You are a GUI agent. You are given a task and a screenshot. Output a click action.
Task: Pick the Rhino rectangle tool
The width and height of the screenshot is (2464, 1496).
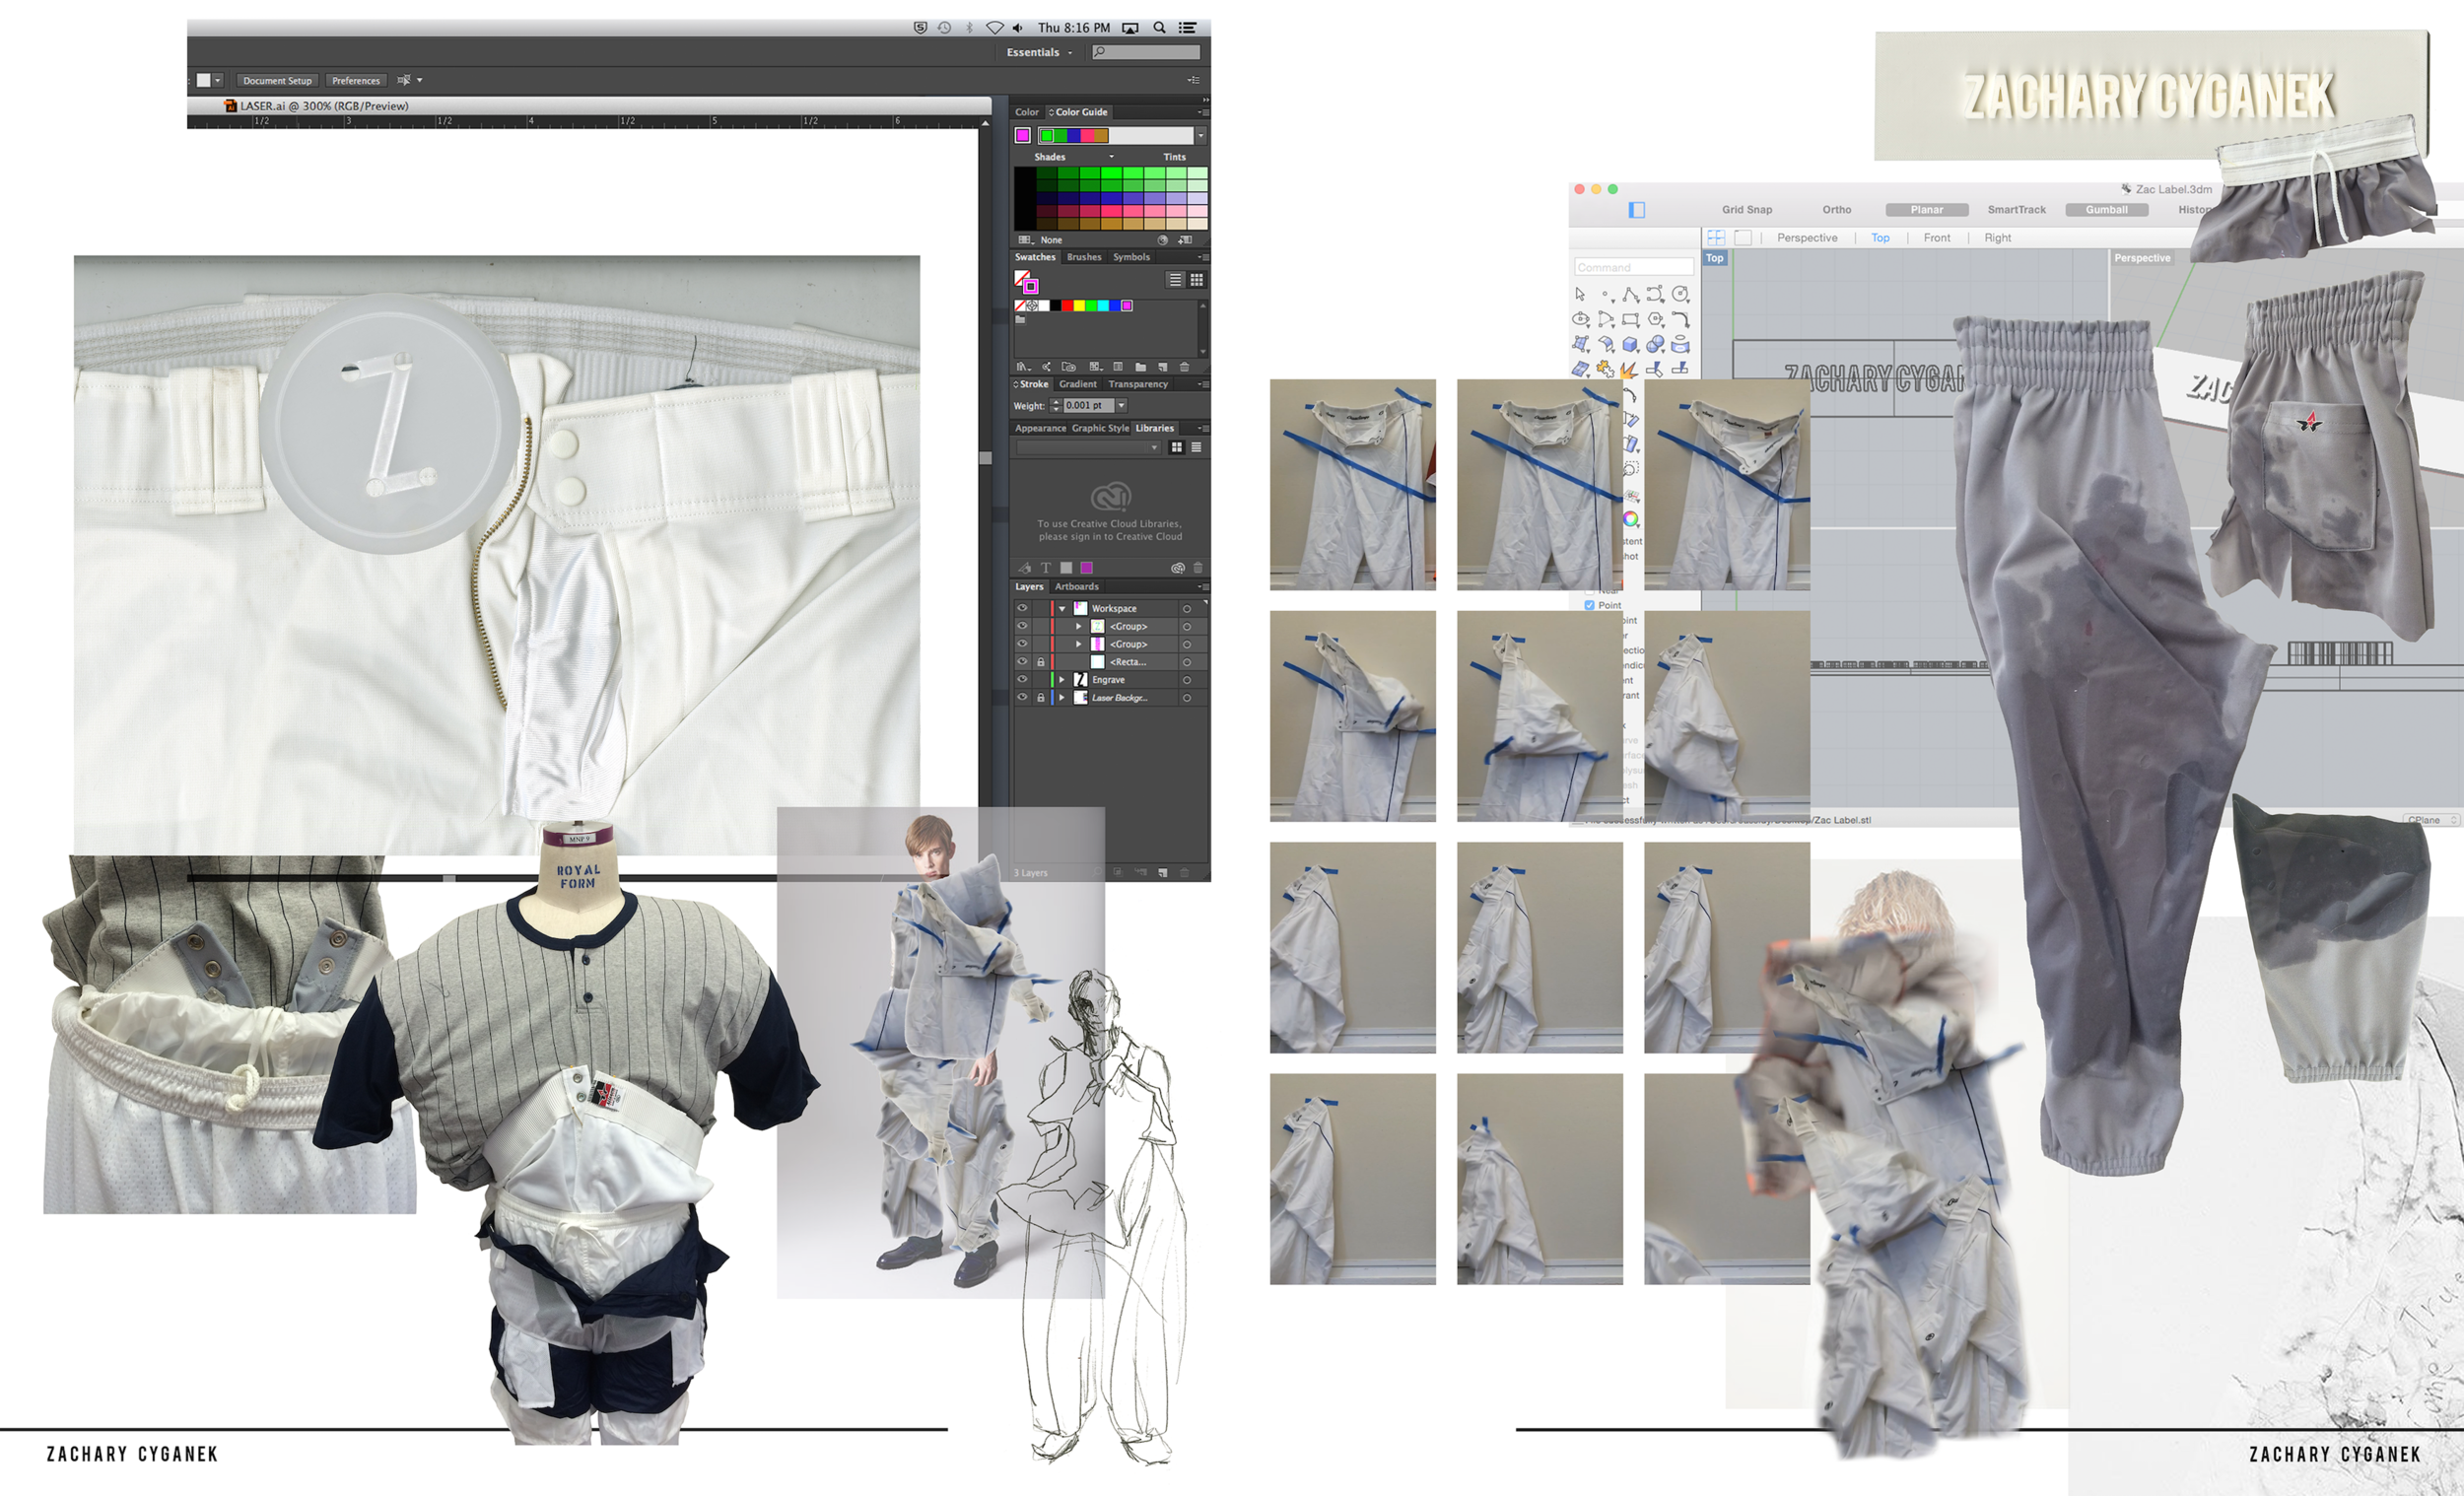click(1631, 319)
